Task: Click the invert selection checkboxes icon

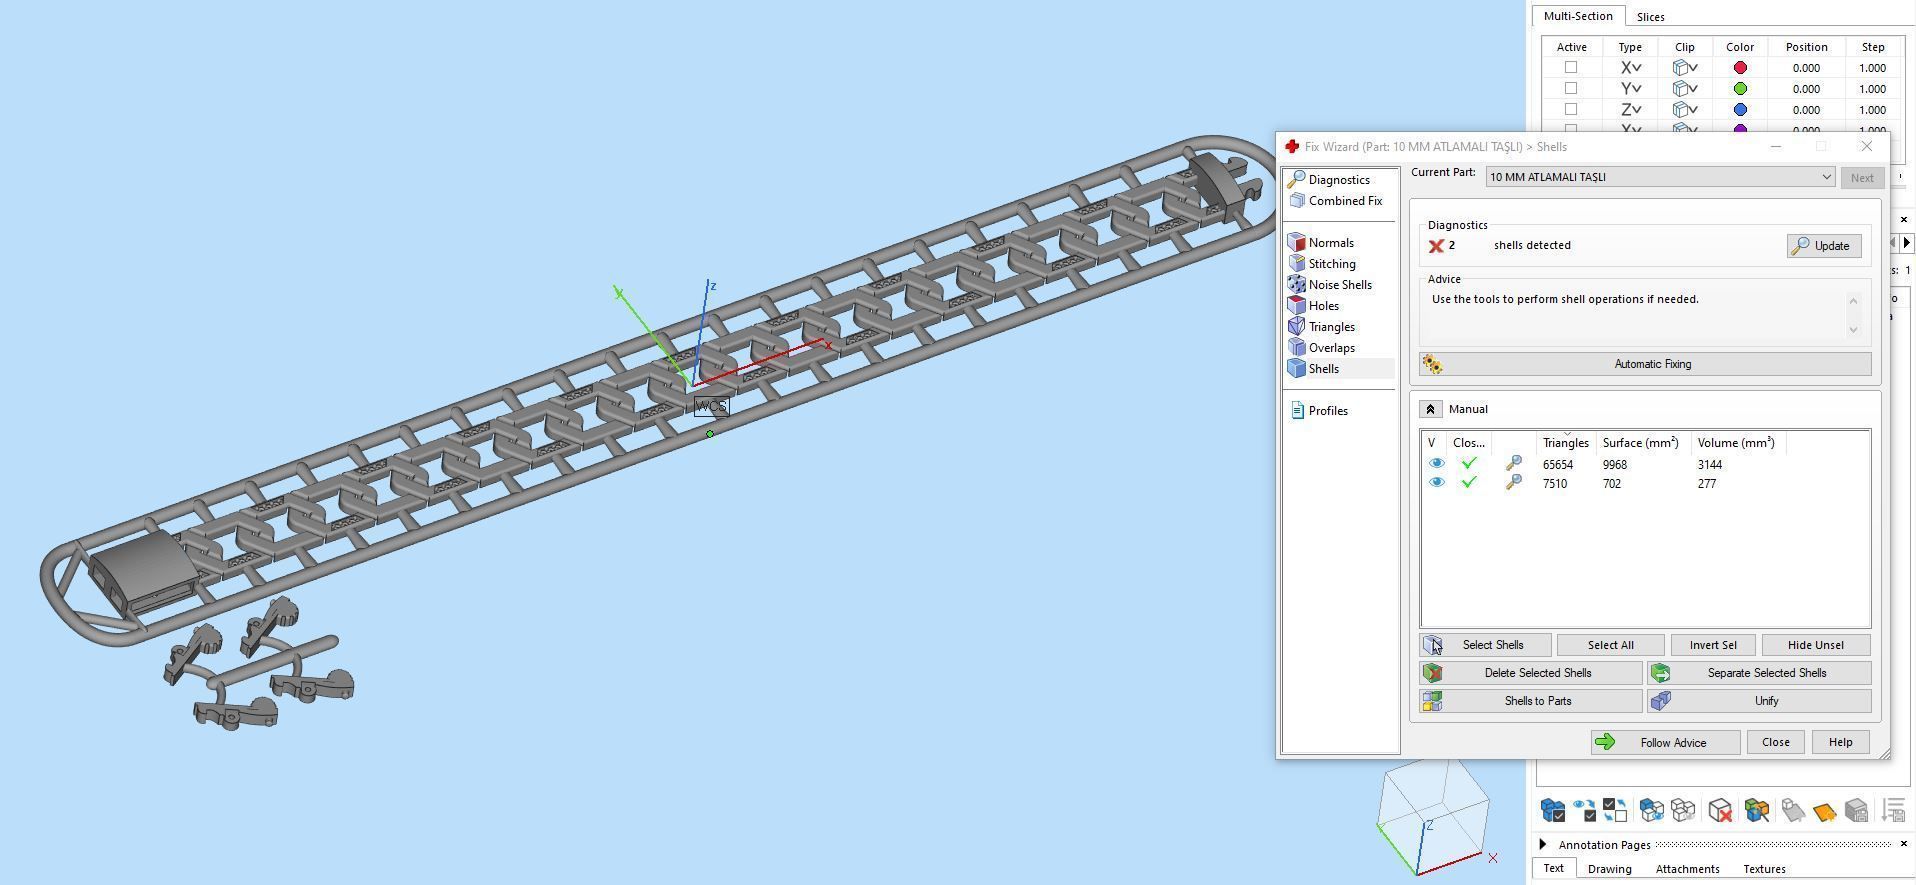Action: point(1614,810)
